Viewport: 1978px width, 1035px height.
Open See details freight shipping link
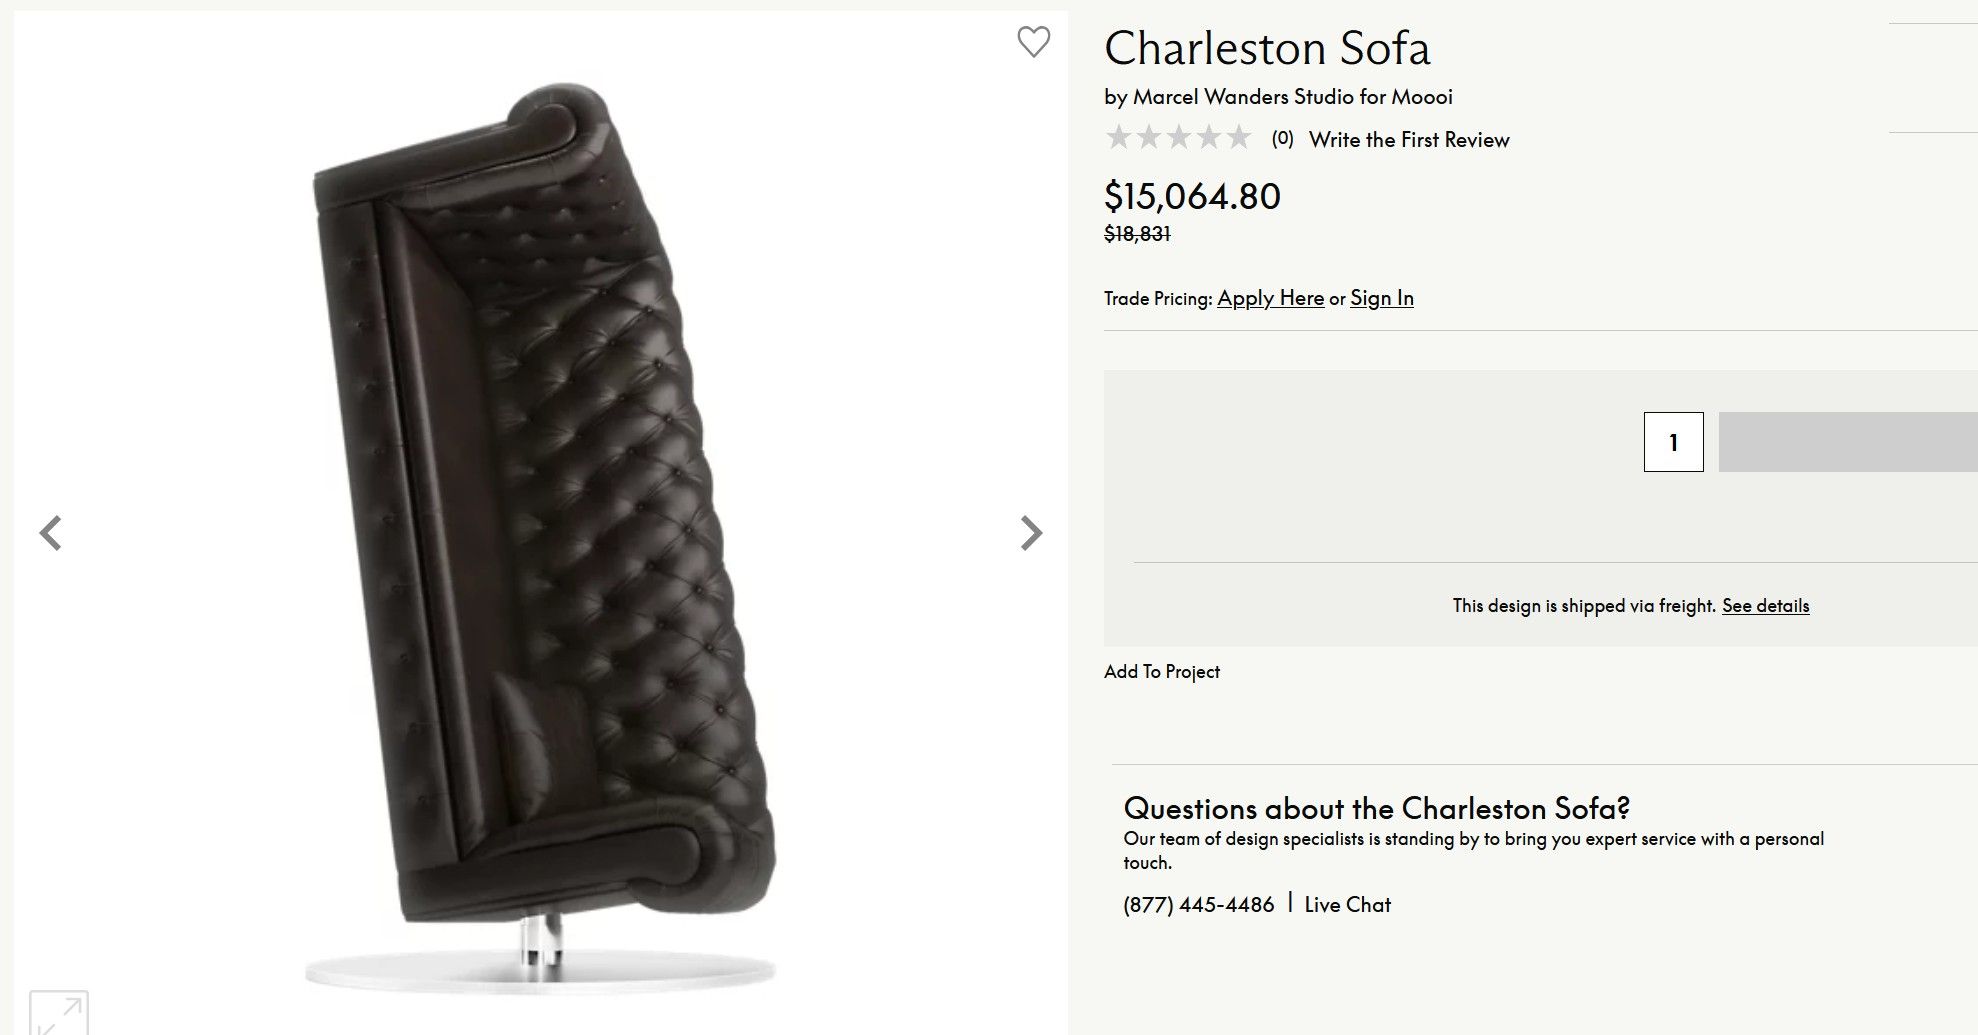pos(1765,606)
